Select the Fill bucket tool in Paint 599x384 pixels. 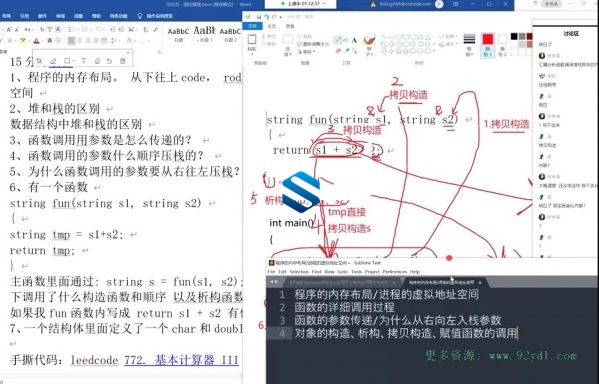[x=346, y=40]
